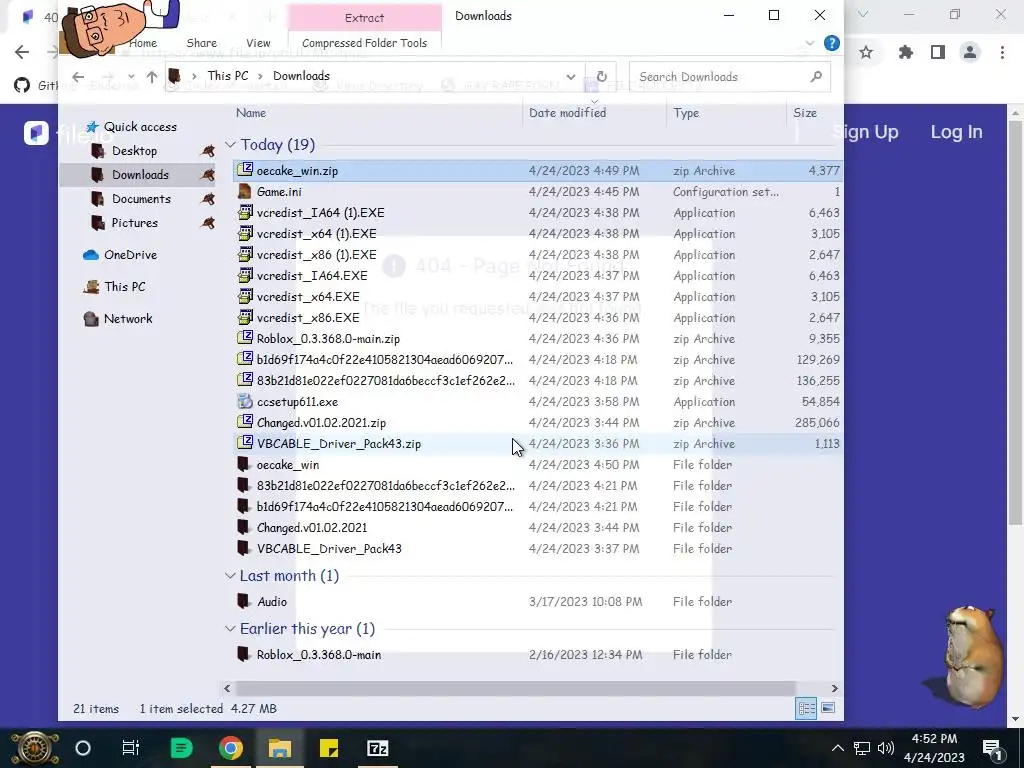The image size is (1024, 768).
Task: Open Compressed Folder Tools tab
Action: click(x=364, y=43)
